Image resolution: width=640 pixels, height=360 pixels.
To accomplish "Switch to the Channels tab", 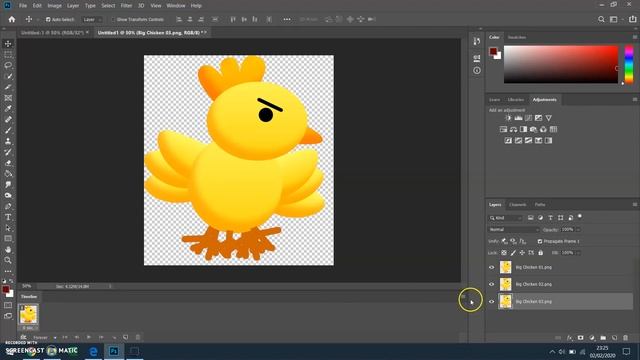I will tap(518, 204).
